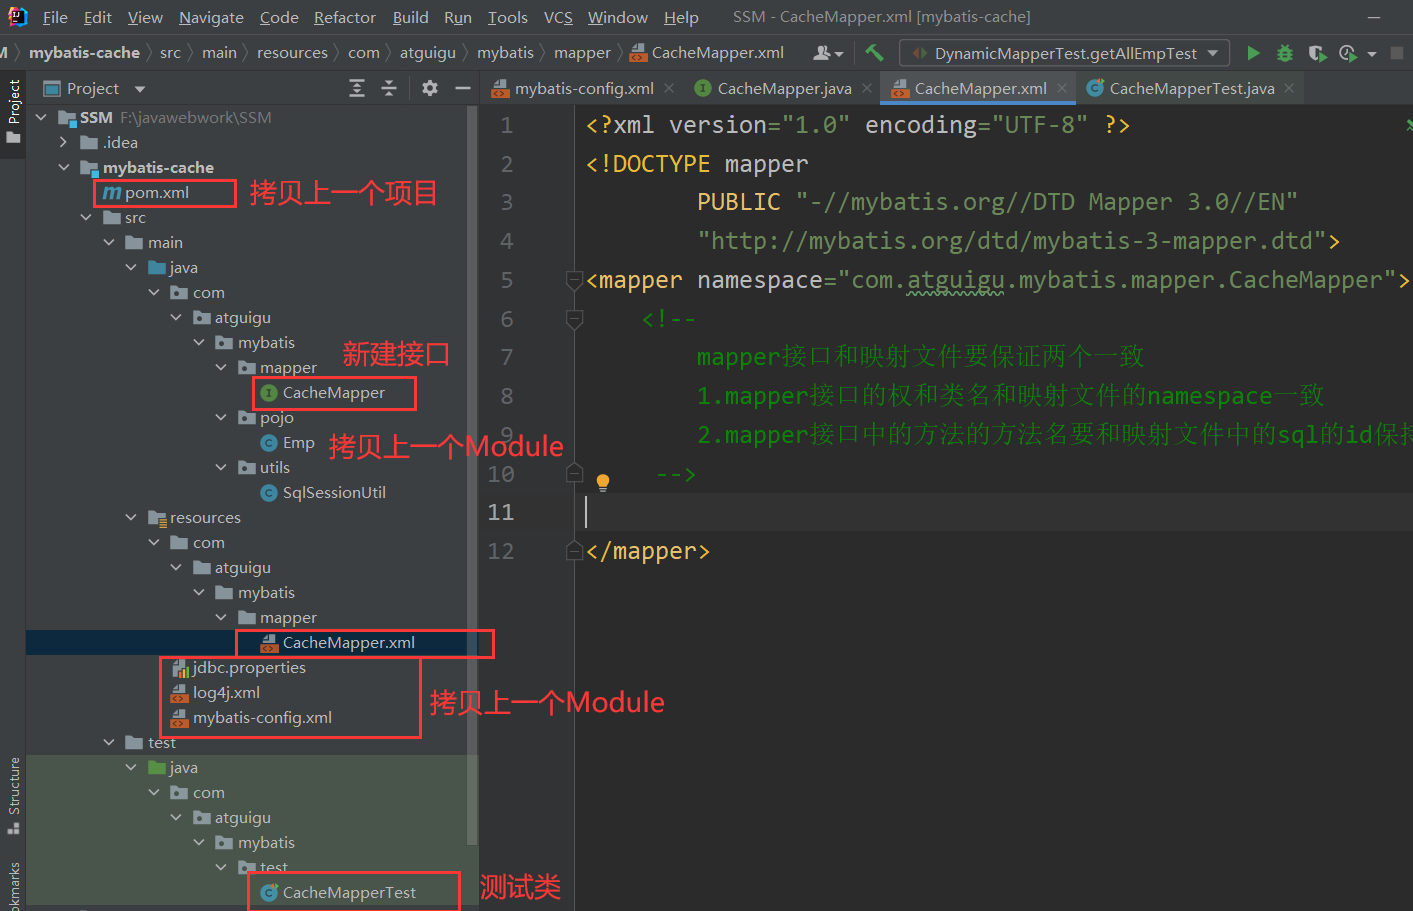Collapse the main folder

109,243
